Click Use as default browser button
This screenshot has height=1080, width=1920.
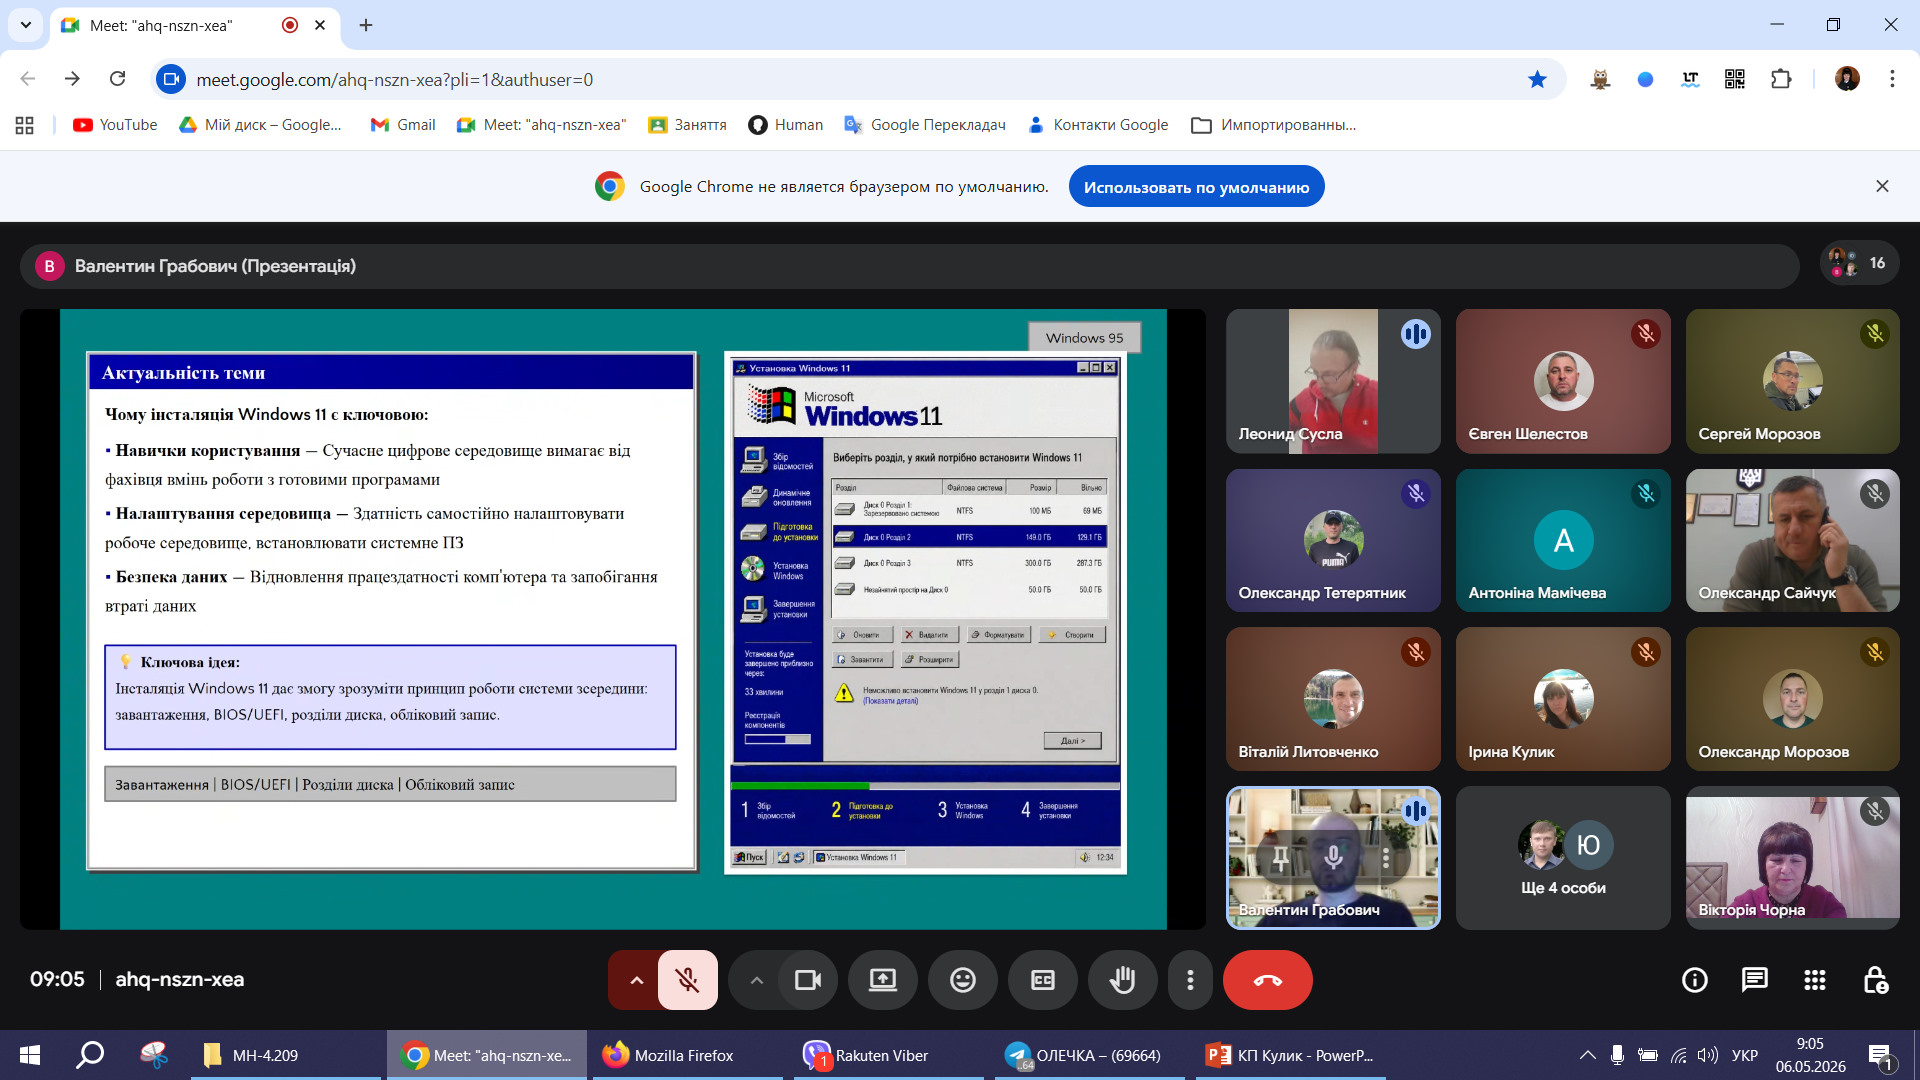(x=1196, y=187)
